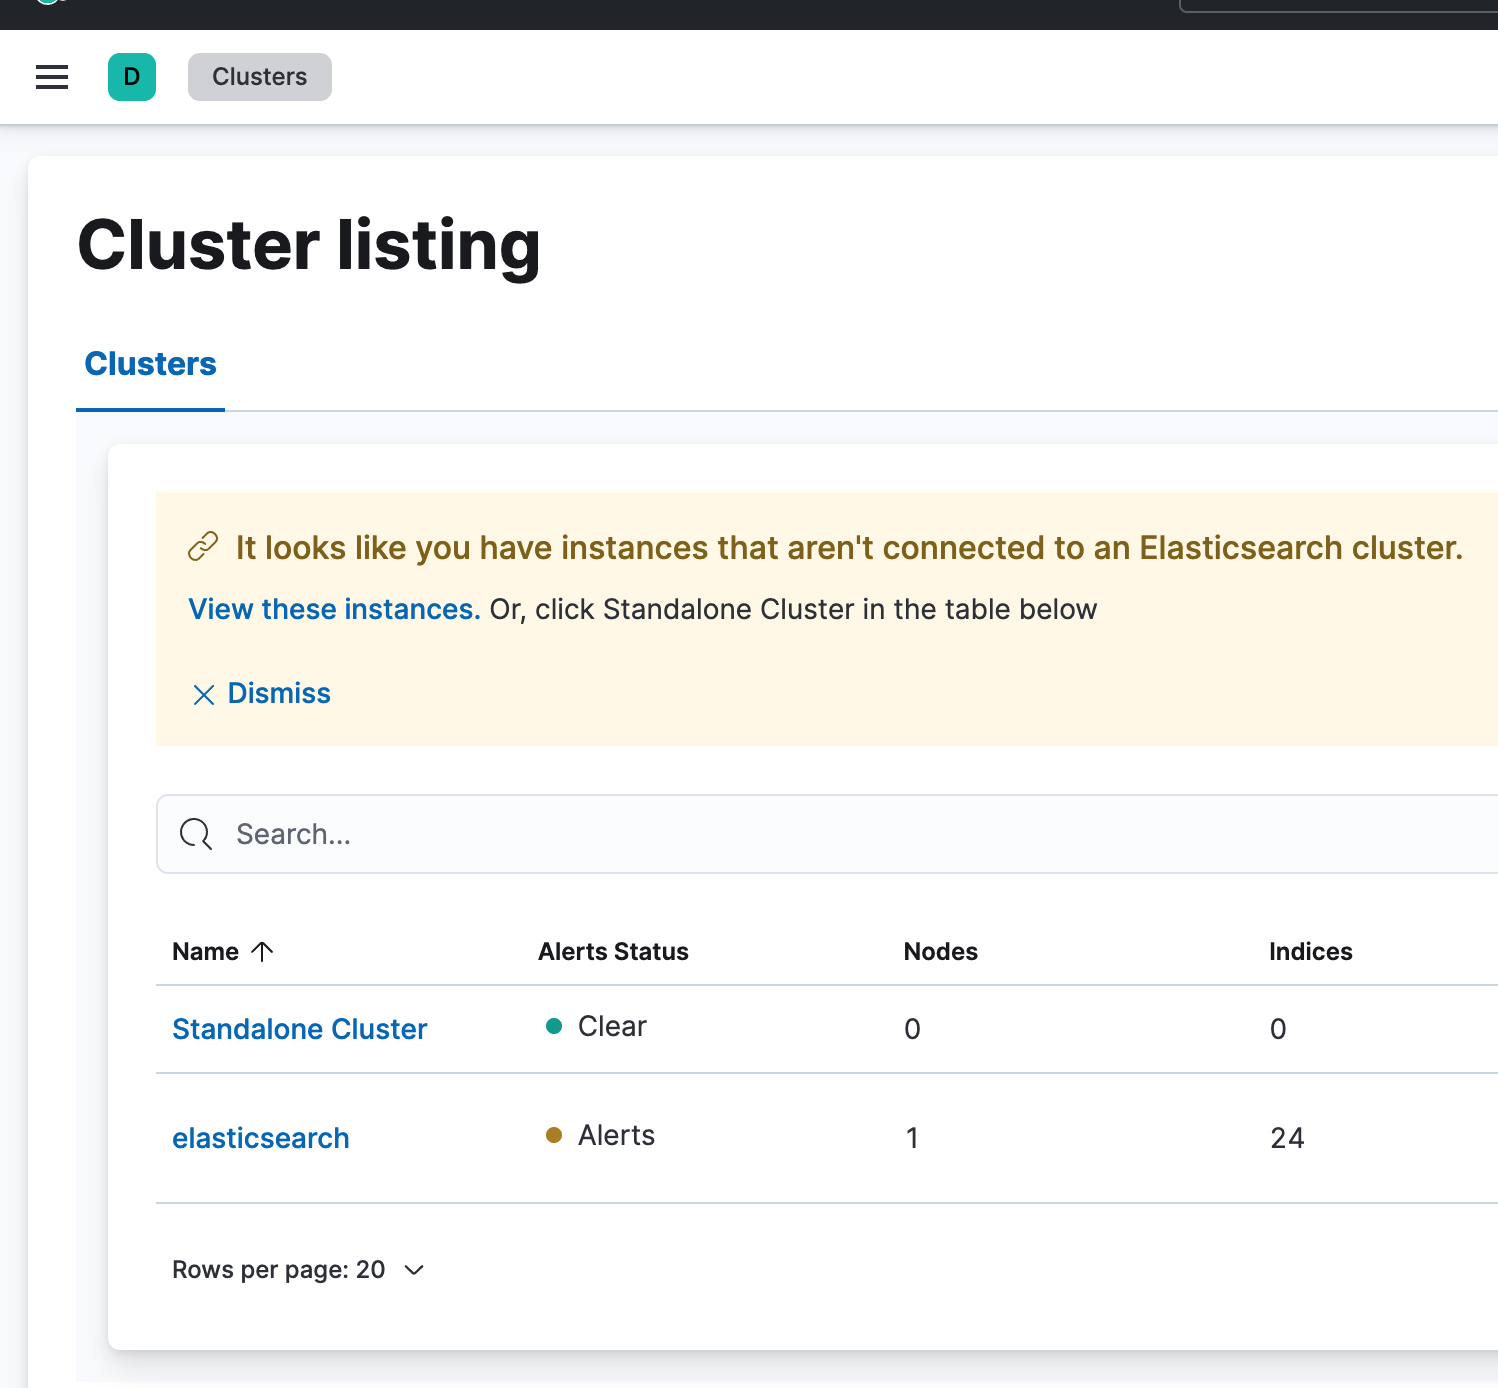Click the broken link icon in the warning banner
This screenshot has width=1498, height=1388.
[x=203, y=546]
